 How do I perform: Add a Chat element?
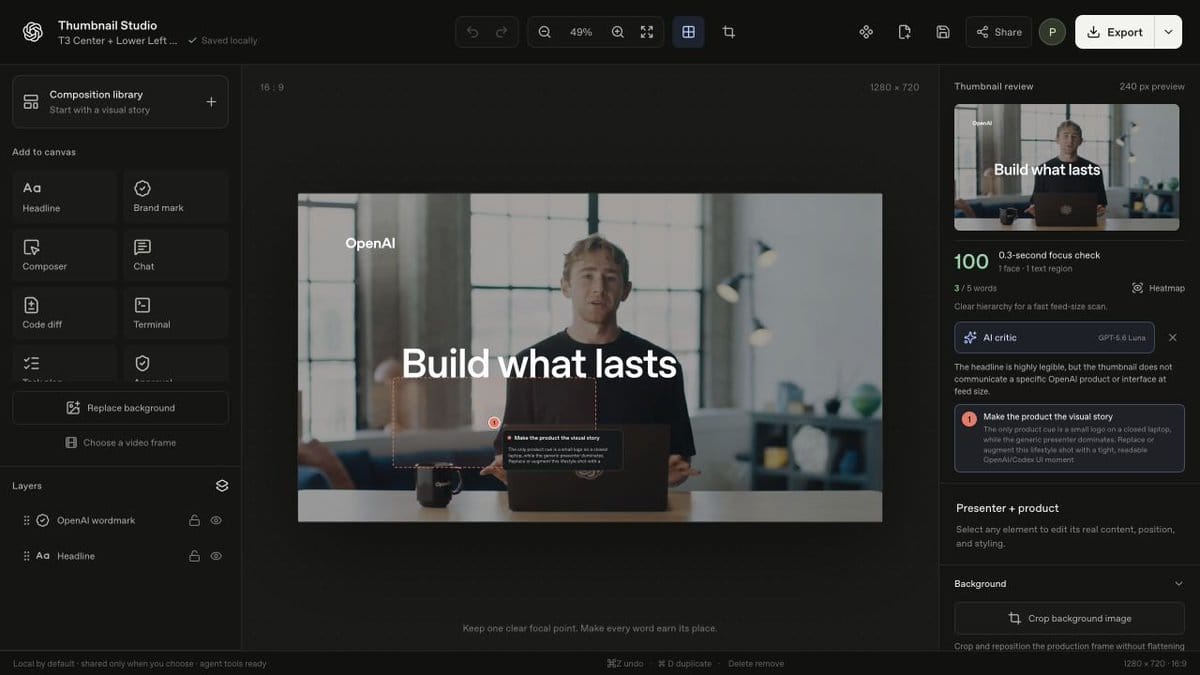(x=176, y=255)
